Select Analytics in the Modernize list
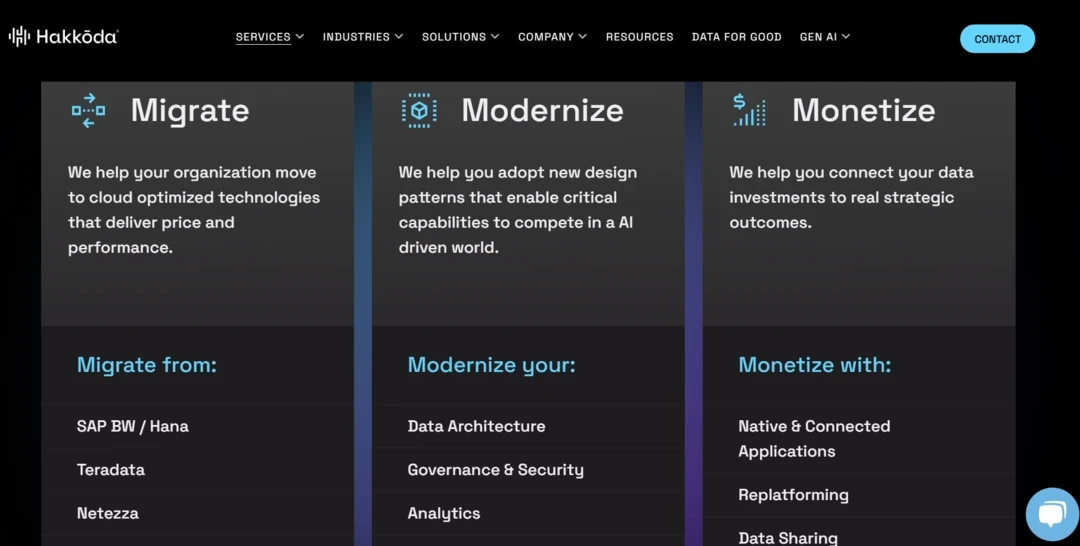 click(x=444, y=513)
